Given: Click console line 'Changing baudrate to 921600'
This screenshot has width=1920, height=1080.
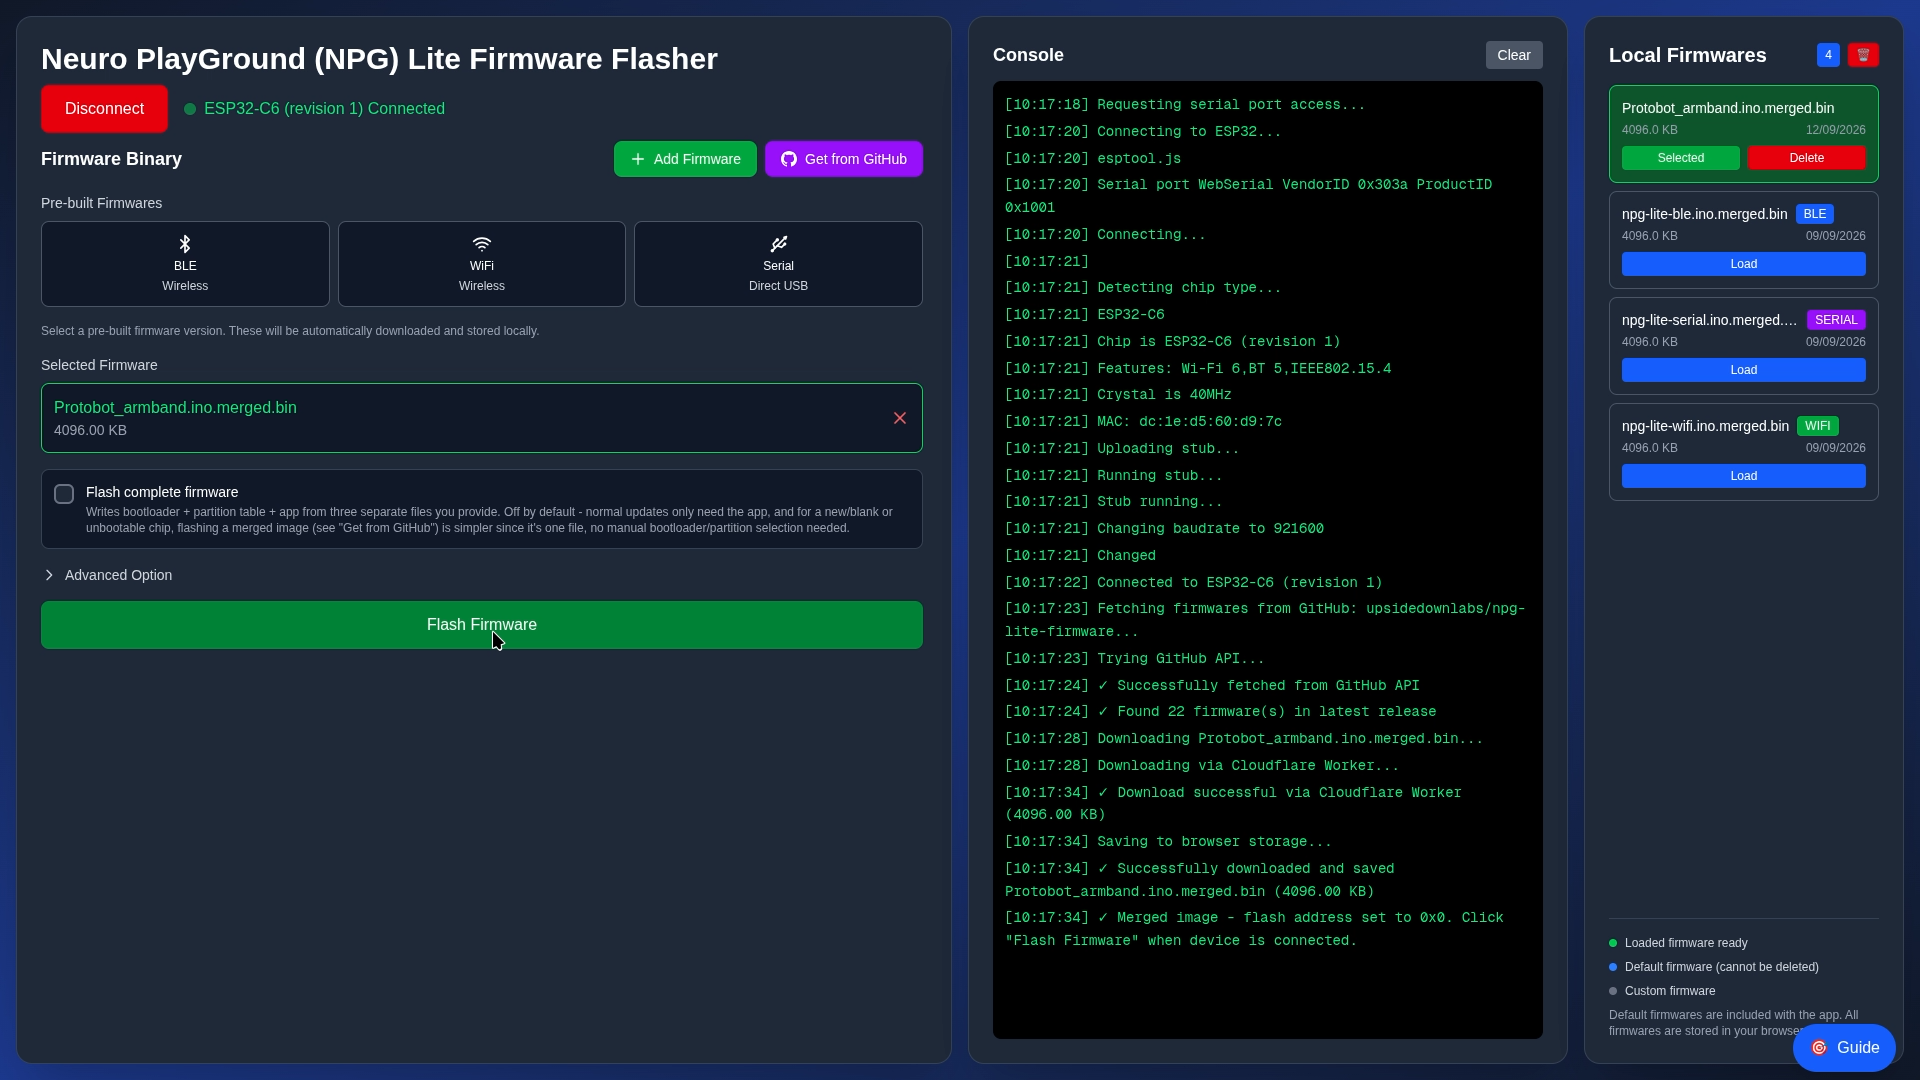Looking at the screenshot, I should tap(1164, 529).
